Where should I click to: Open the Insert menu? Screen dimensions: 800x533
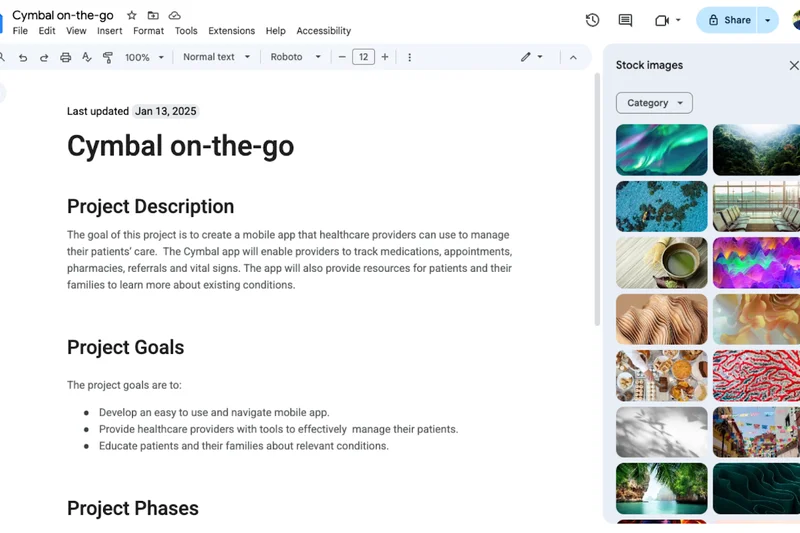click(x=110, y=31)
